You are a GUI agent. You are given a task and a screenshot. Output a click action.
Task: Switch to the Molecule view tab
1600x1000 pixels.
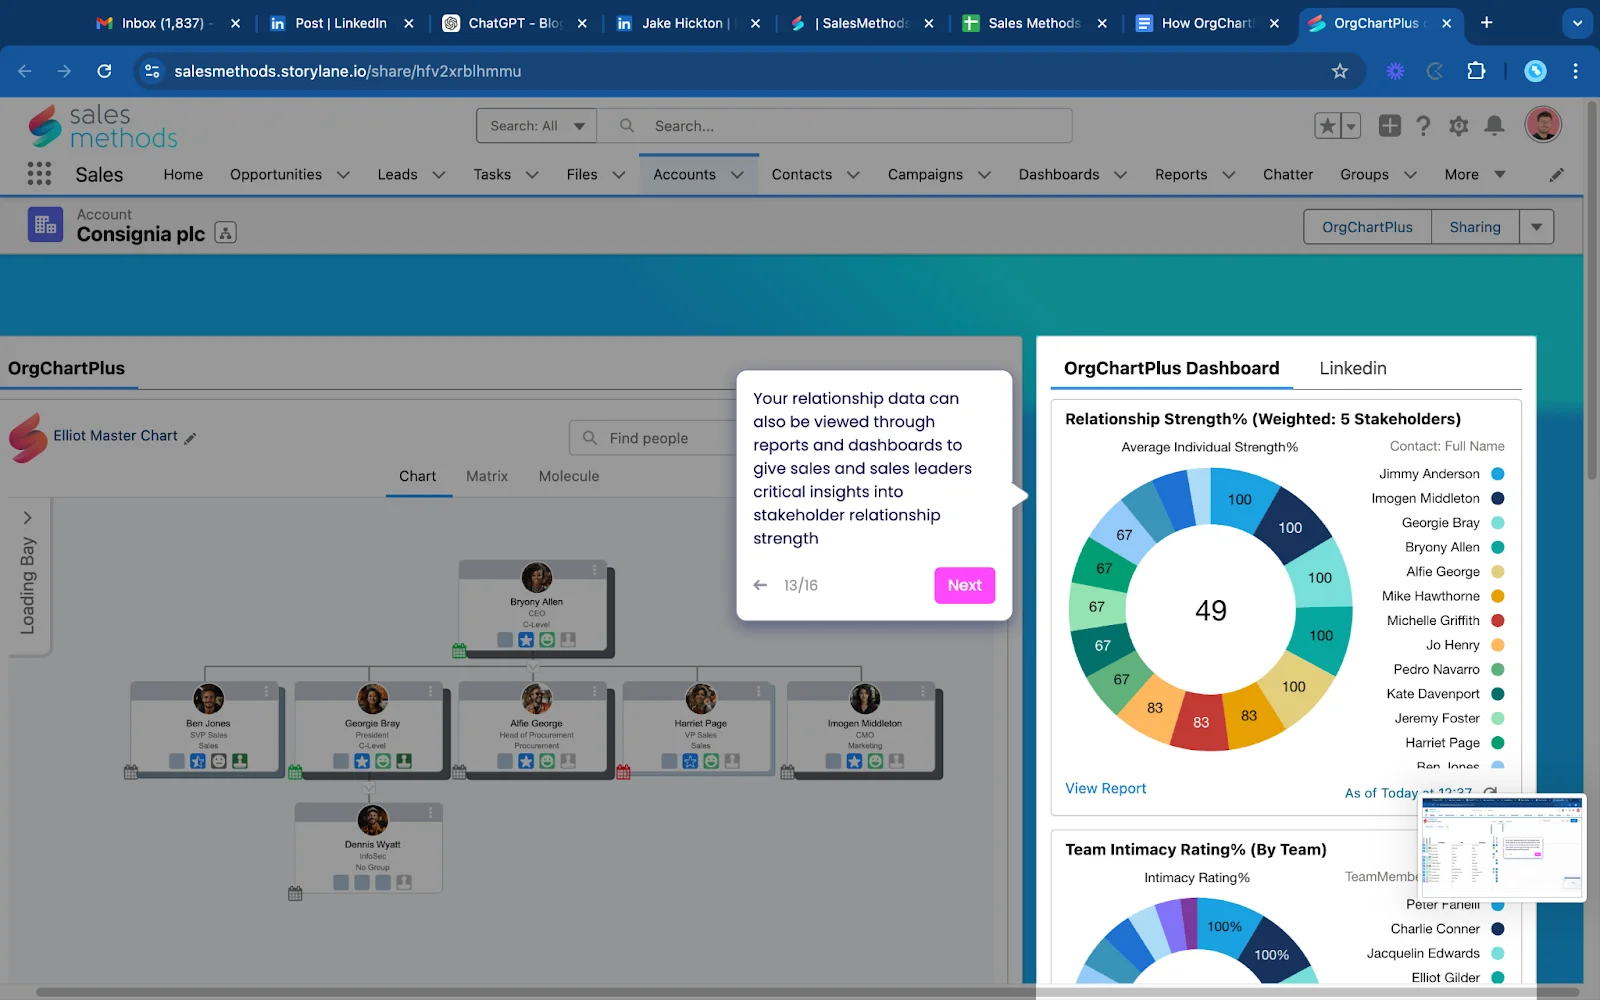569,476
